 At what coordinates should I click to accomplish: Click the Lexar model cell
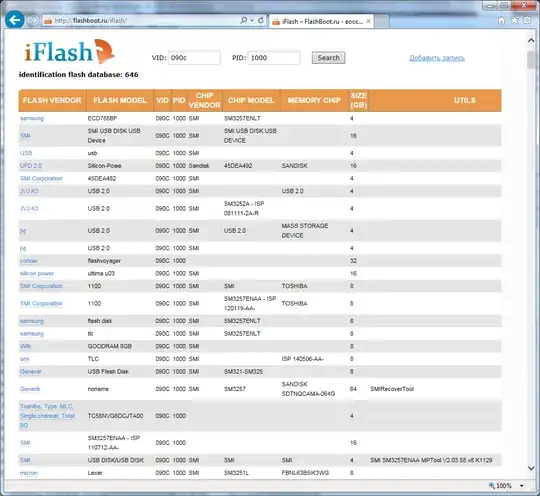click(95, 473)
